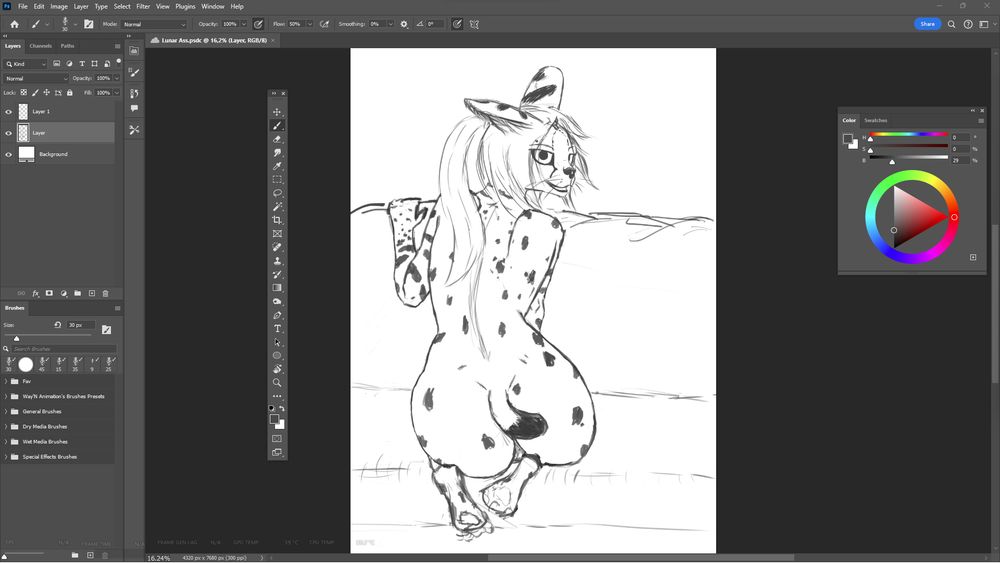Select the Eraser tool in the toolbox

coord(277,139)
